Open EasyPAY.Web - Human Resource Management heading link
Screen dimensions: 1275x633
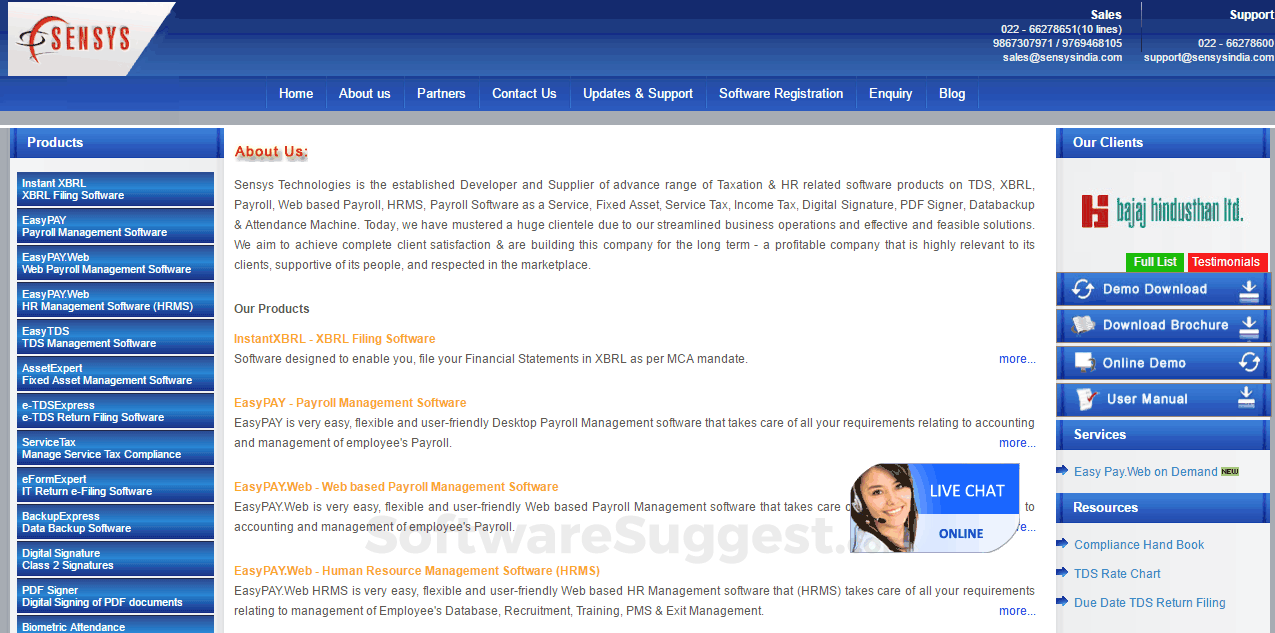(x=417, y=571)
